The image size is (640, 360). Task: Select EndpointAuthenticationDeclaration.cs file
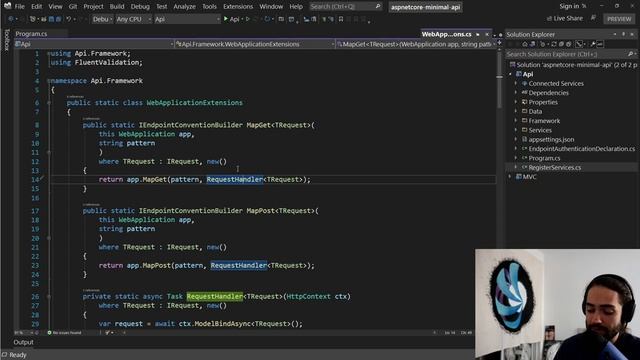tap(582, 149)
